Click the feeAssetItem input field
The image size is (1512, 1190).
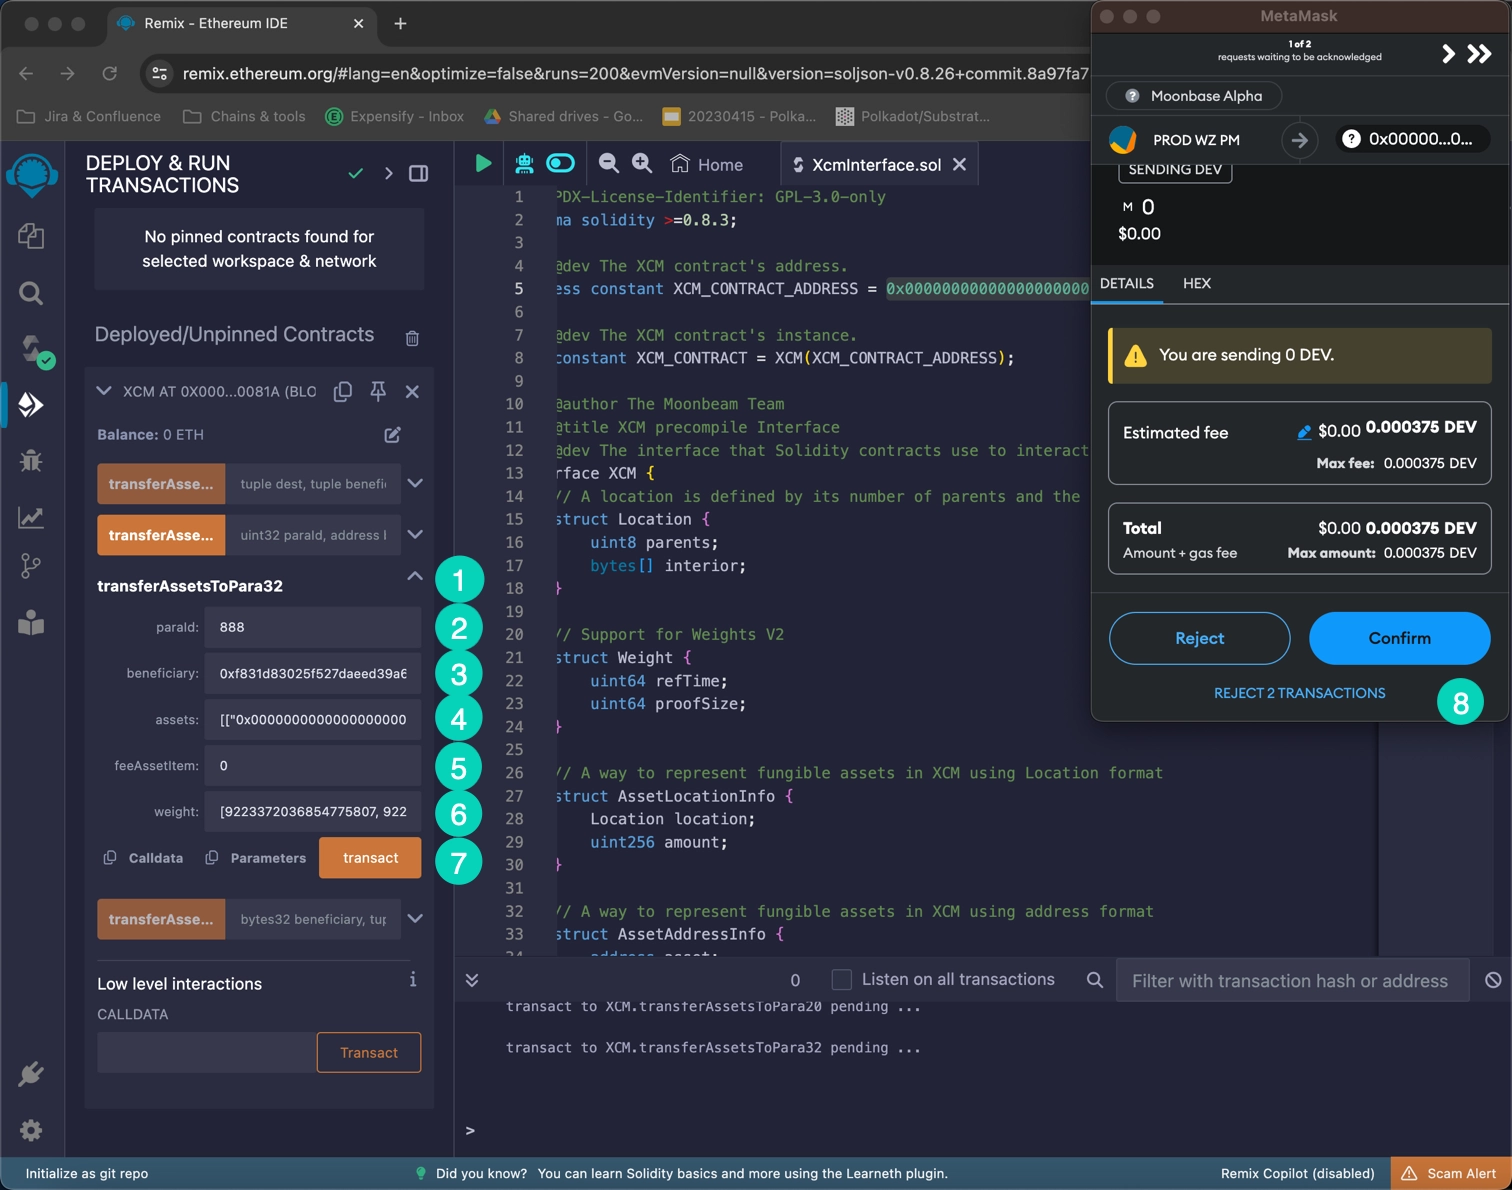click(x=312, y=765)
